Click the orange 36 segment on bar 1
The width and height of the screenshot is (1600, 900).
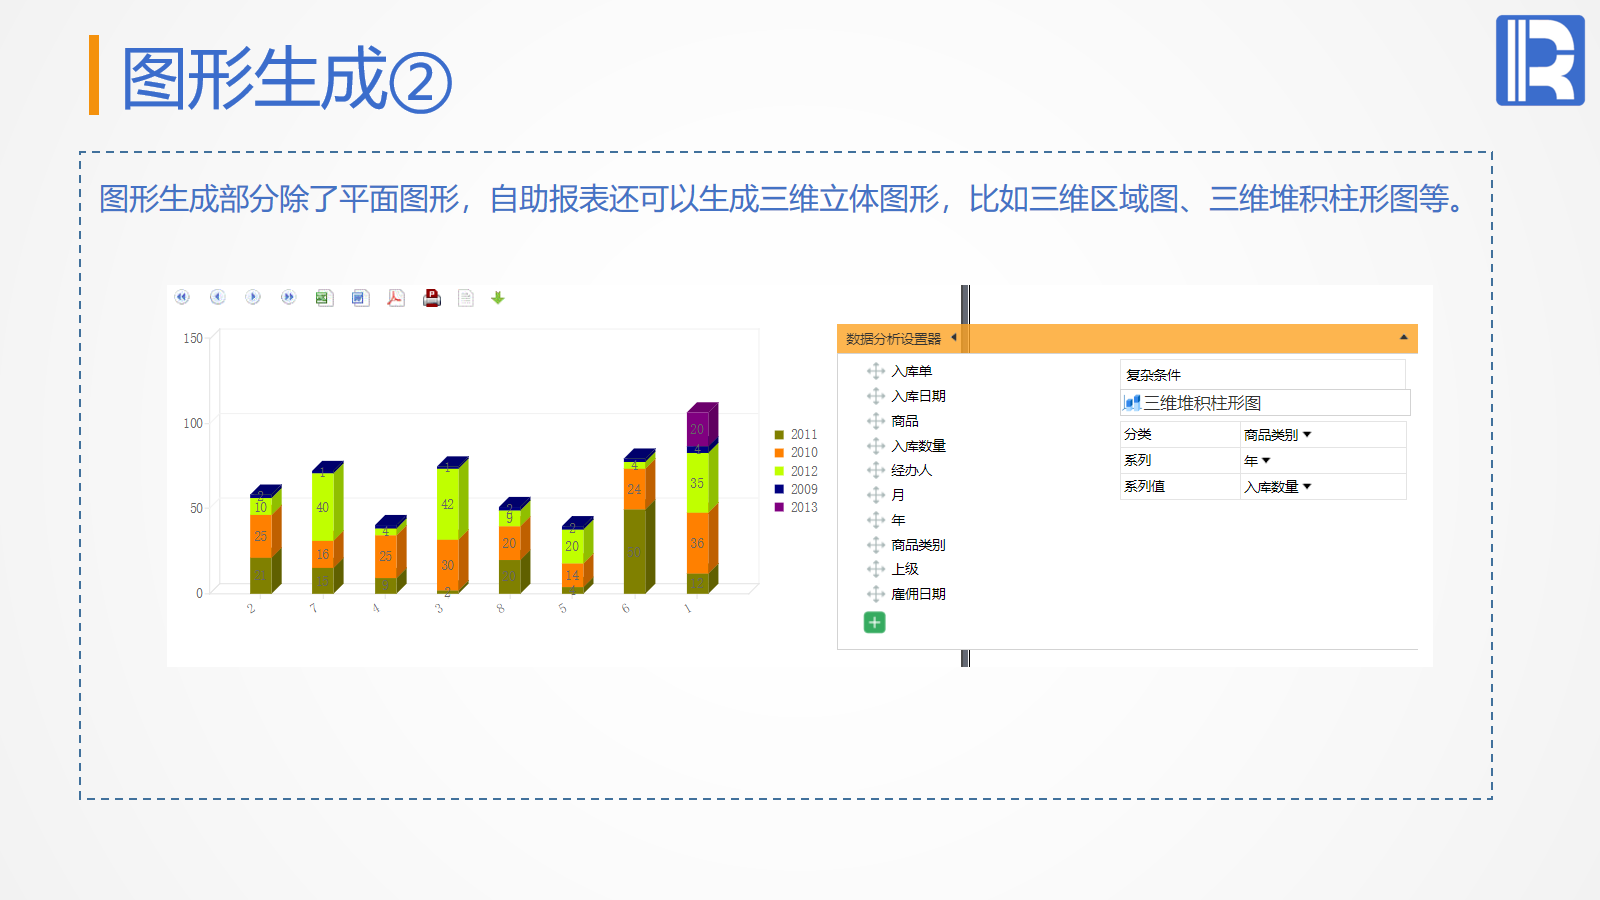tap(697, 543)
